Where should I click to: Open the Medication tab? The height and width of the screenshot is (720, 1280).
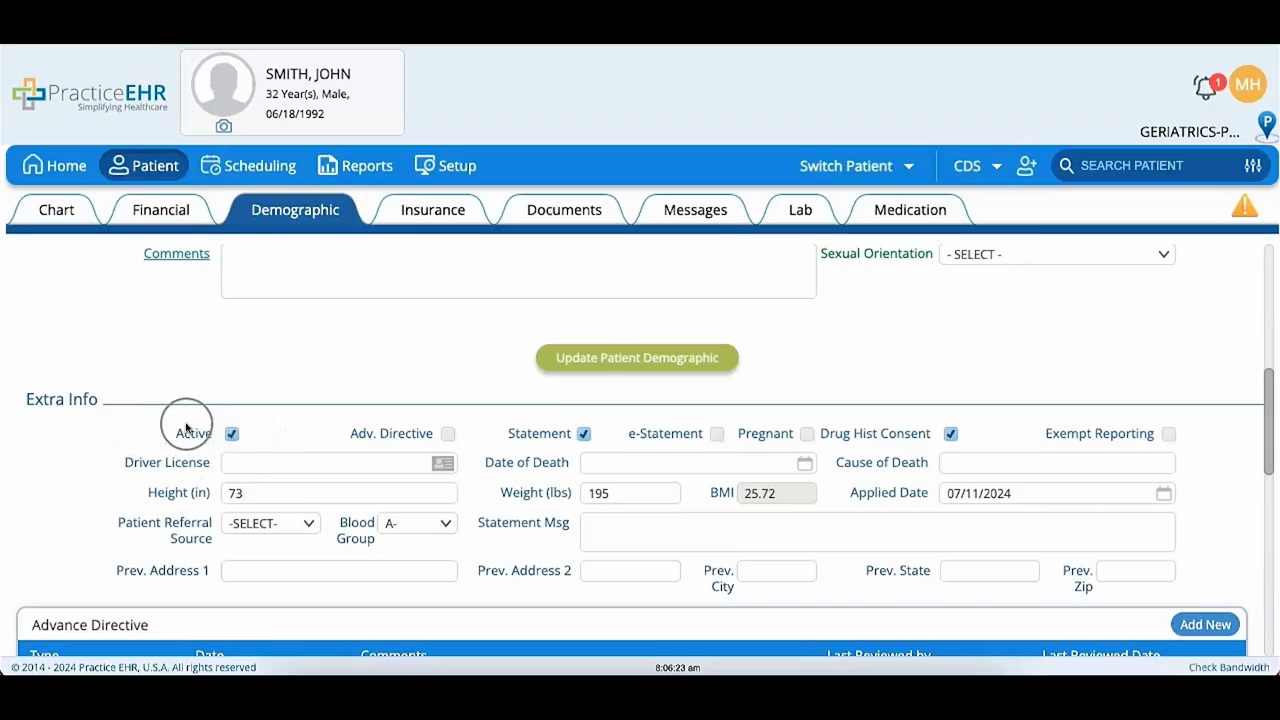click(x=910, y=210)
